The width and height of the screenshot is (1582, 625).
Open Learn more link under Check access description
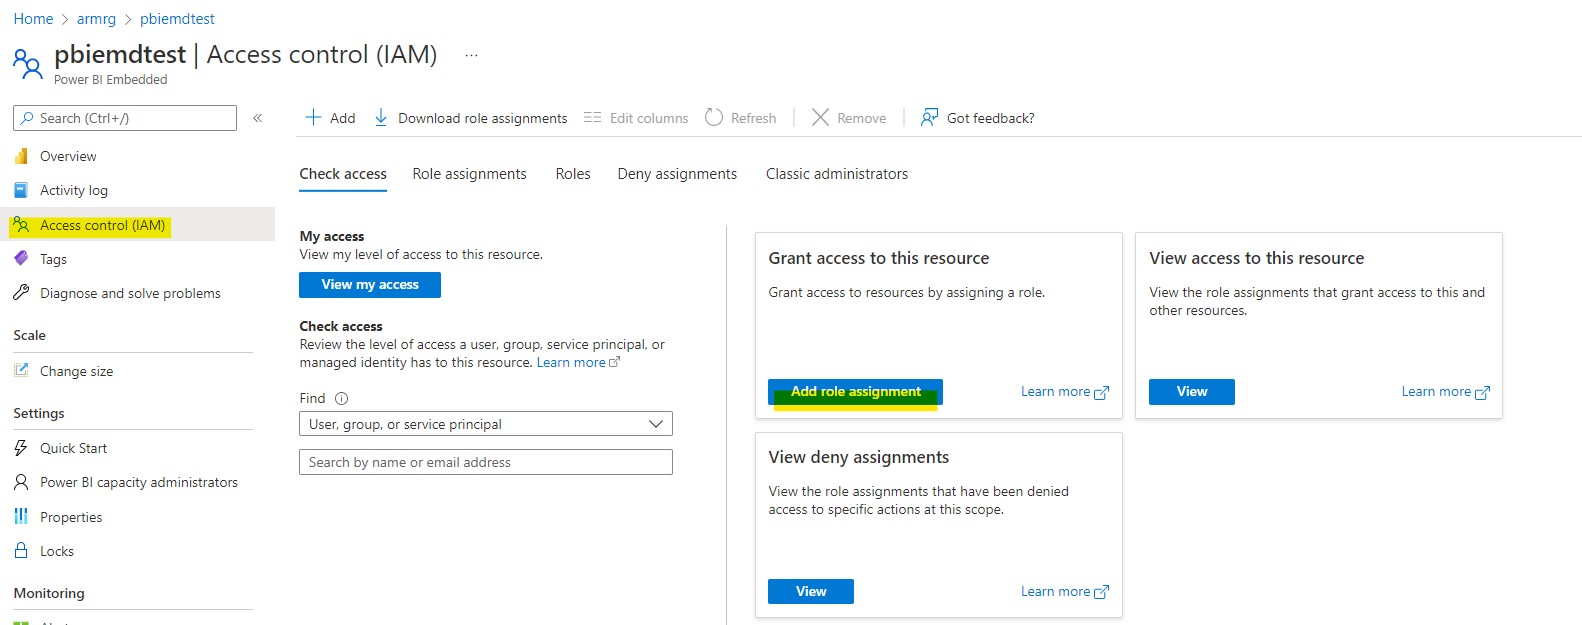(x=578, y=362)
